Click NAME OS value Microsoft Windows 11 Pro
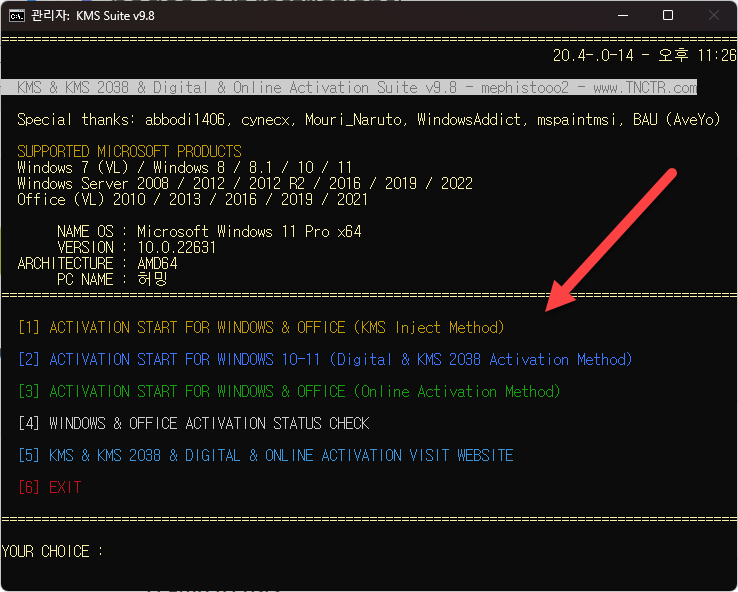The height and width of the screenshot is (592, 738). [x=249, y=232]
